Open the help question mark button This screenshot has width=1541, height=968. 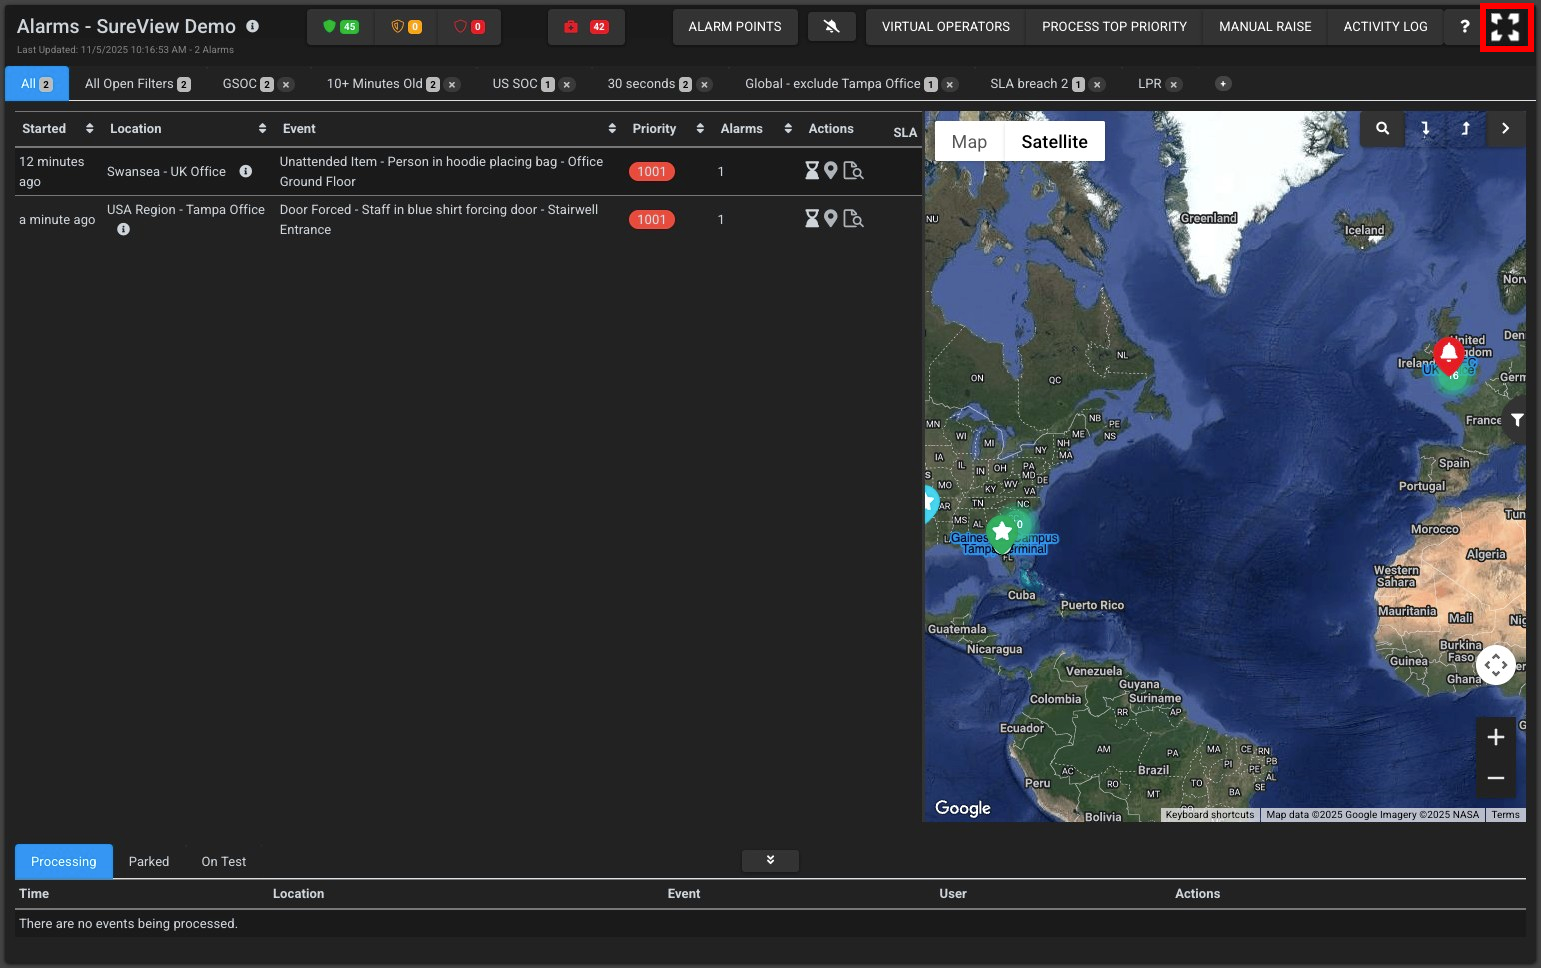coord(1464,27)
